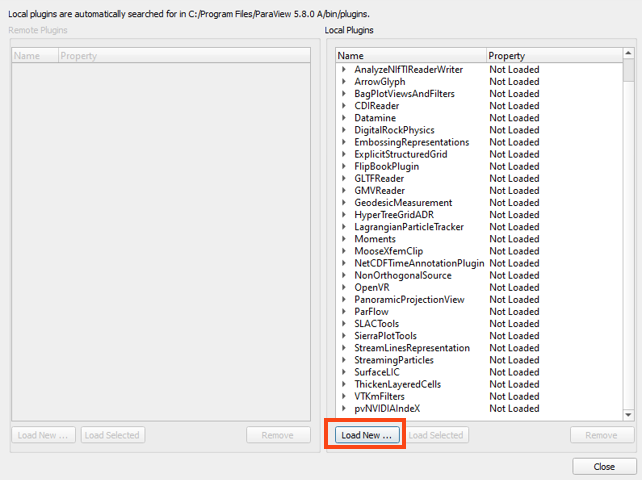Expand the EmbossingRepresentations plugin entry
Image resolution: width=642 pixels, height=480 pixels.
pos(344,142)
